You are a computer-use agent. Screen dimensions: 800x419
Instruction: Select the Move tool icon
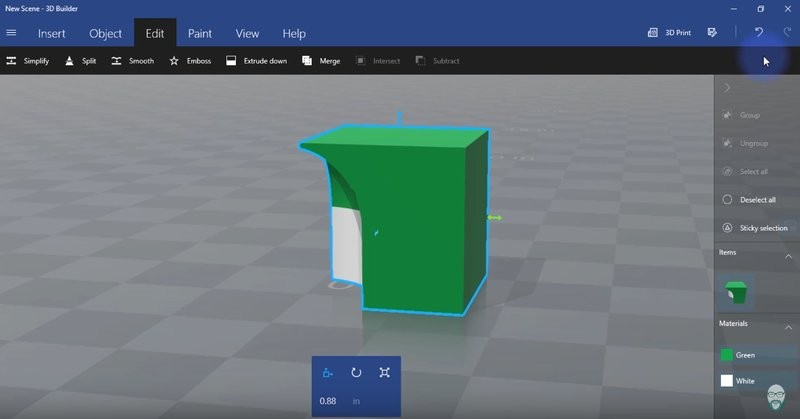click(x=327, y=373)
